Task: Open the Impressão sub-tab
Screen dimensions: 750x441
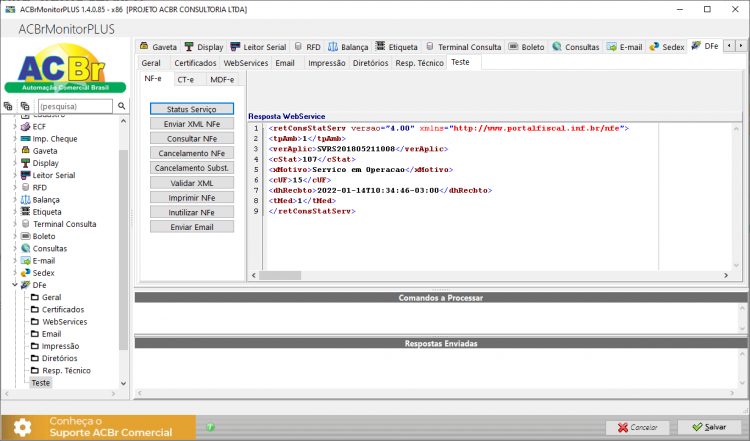Action: click(x=327, y=63)
